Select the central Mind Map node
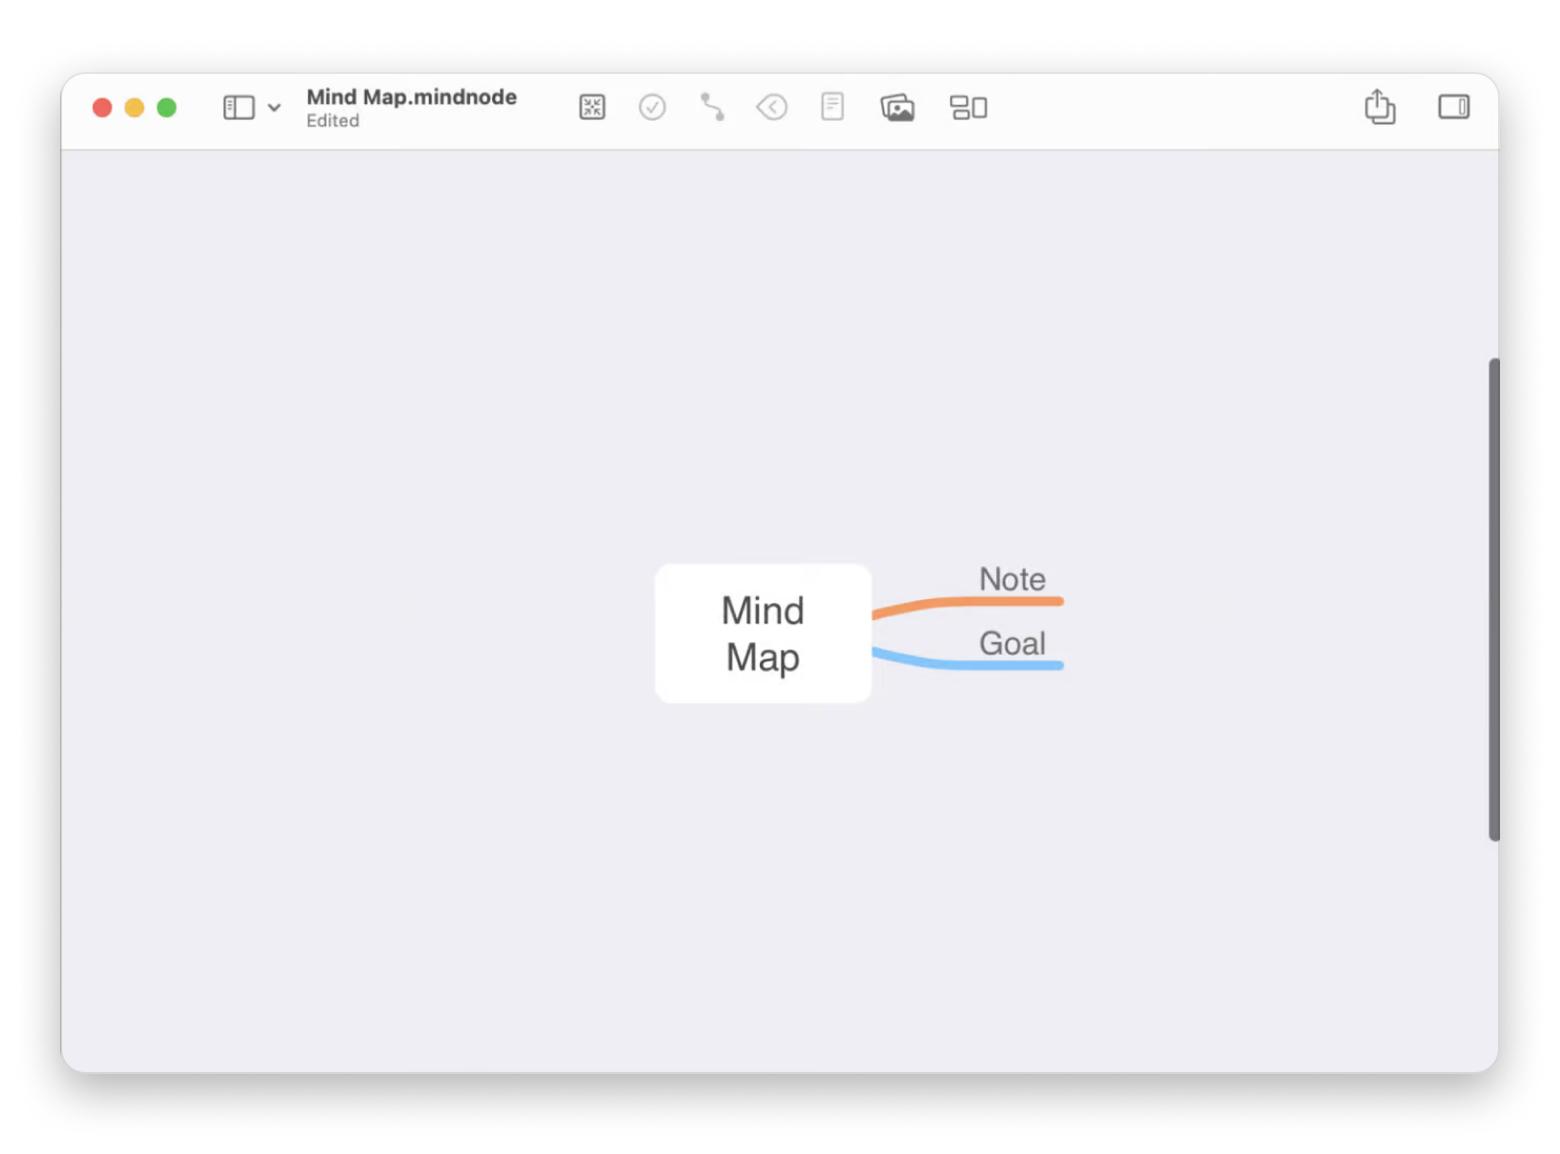Image resolution: width=1560 pixels, height=1154 pixels. 763,633
